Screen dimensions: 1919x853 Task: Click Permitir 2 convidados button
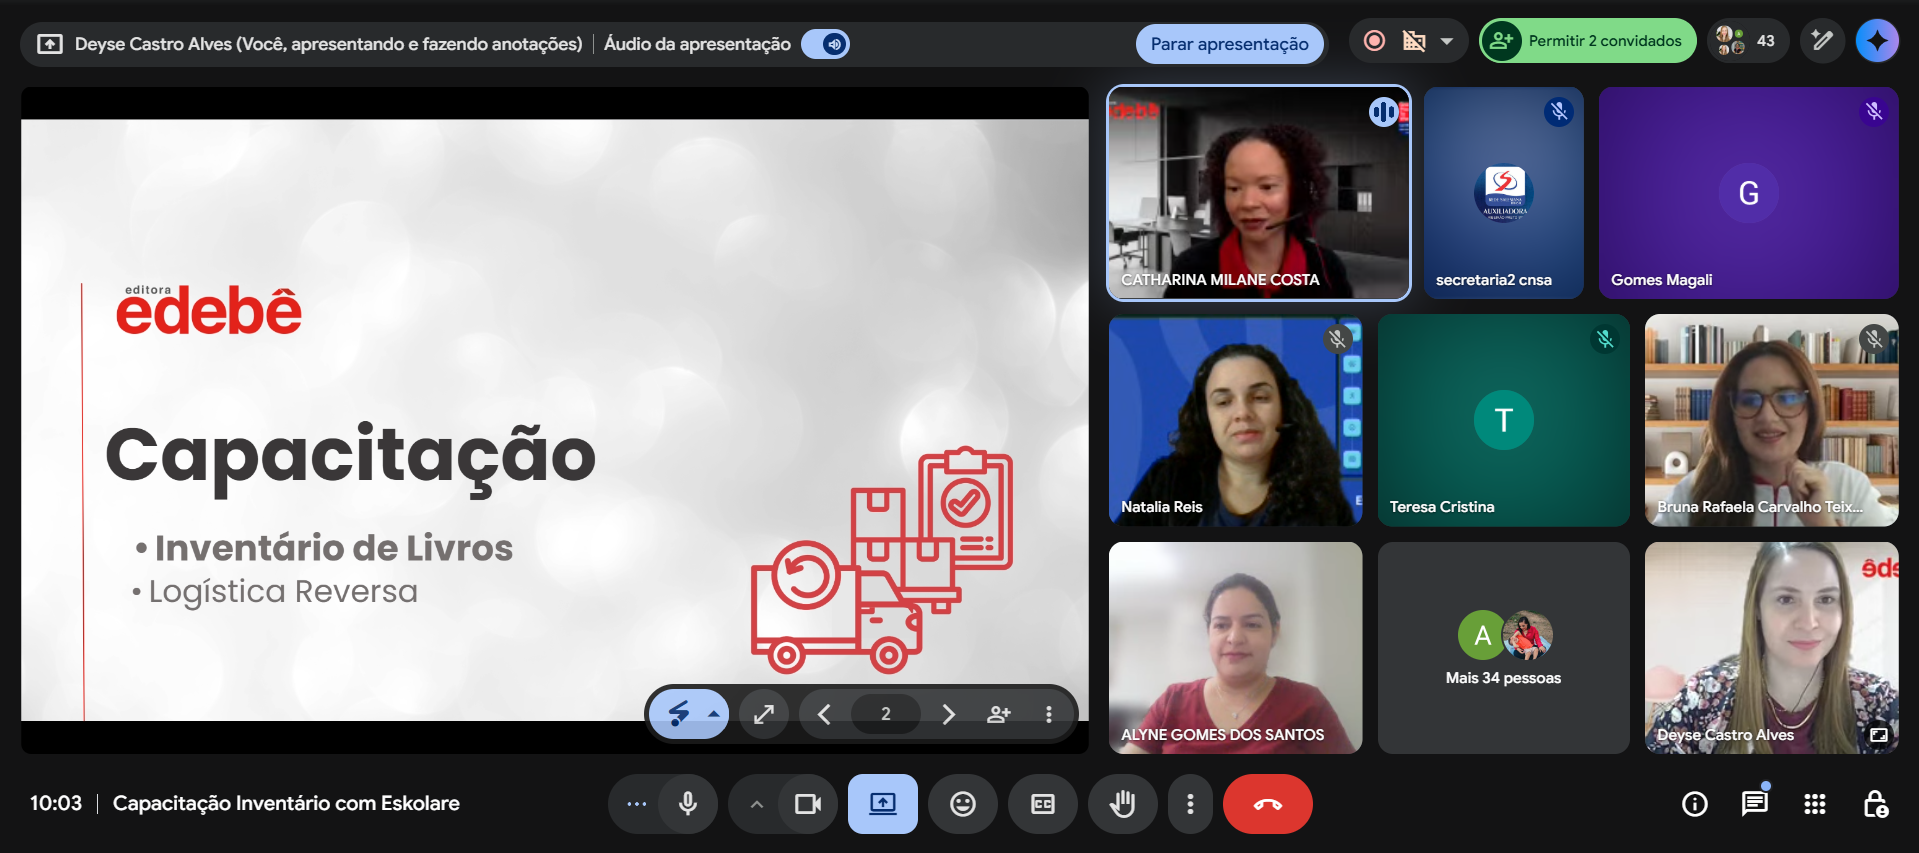pos(1588,41)
